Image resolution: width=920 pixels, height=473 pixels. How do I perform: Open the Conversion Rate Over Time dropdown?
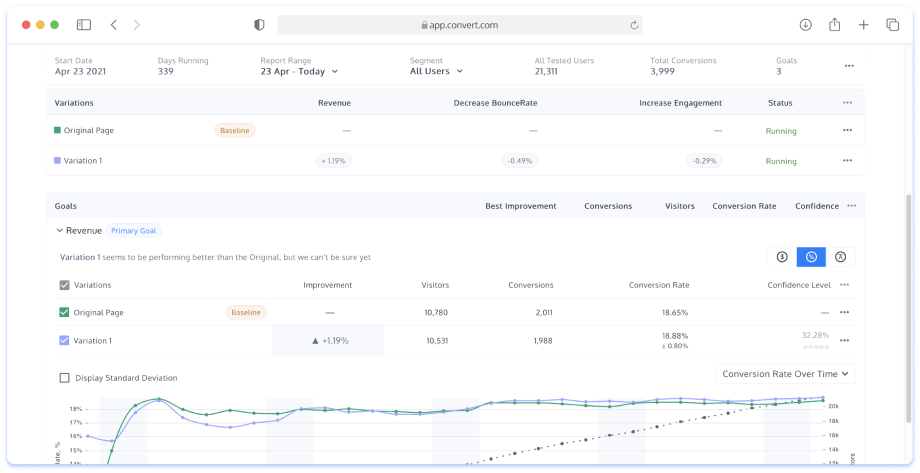point(785,374)
